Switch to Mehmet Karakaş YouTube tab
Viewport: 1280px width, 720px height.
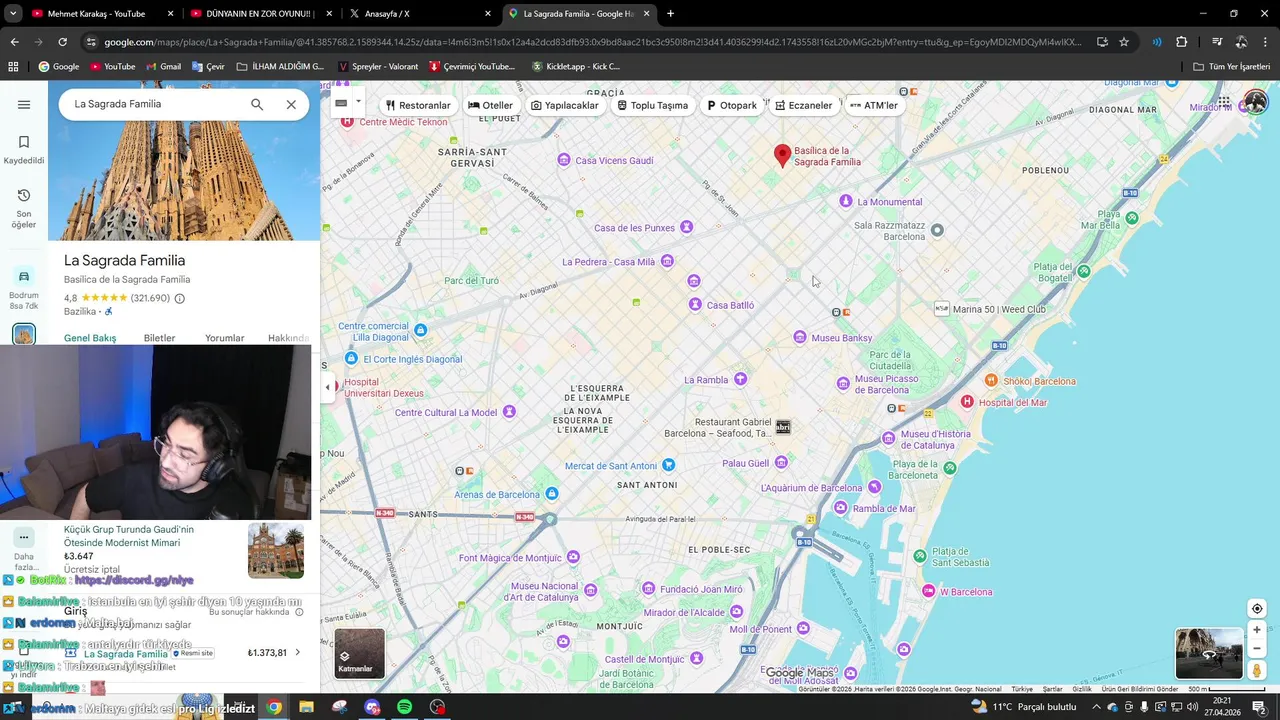pyautogui.click(x=103, y=14)
